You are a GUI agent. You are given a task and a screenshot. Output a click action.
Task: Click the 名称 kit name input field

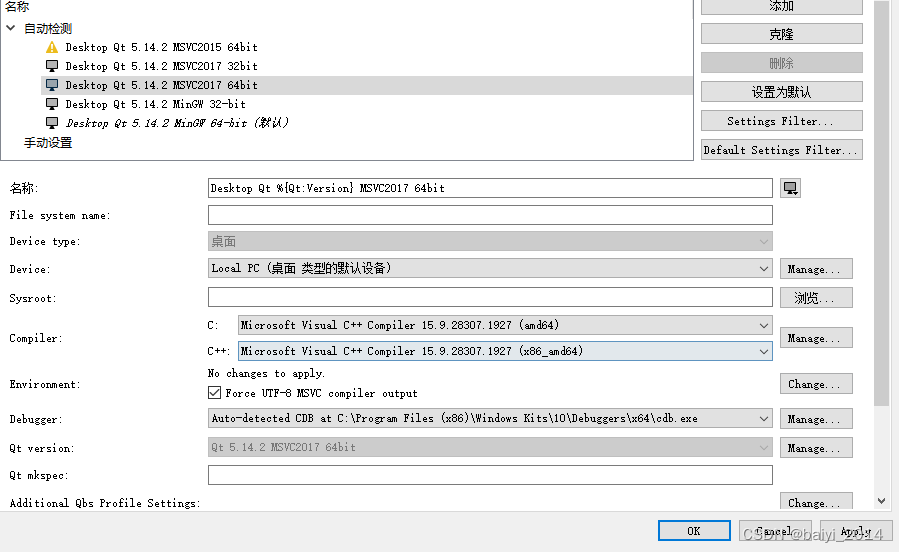tap(490, 188)
